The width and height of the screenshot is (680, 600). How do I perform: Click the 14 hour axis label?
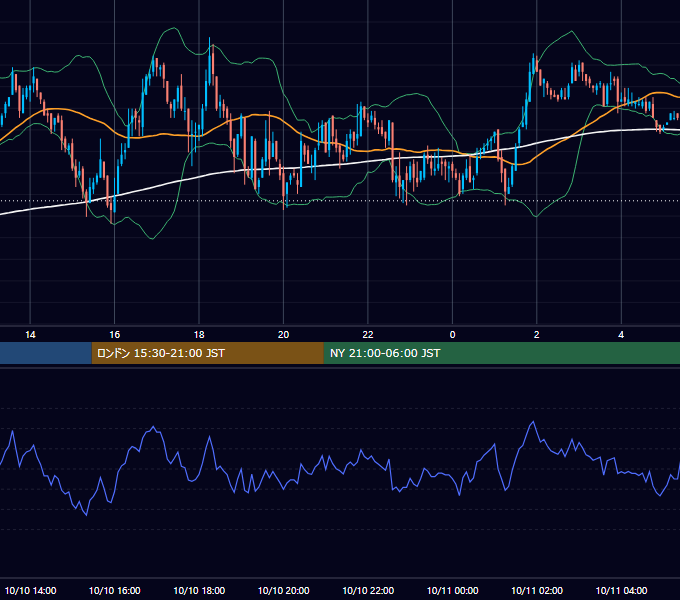[30, 335]
